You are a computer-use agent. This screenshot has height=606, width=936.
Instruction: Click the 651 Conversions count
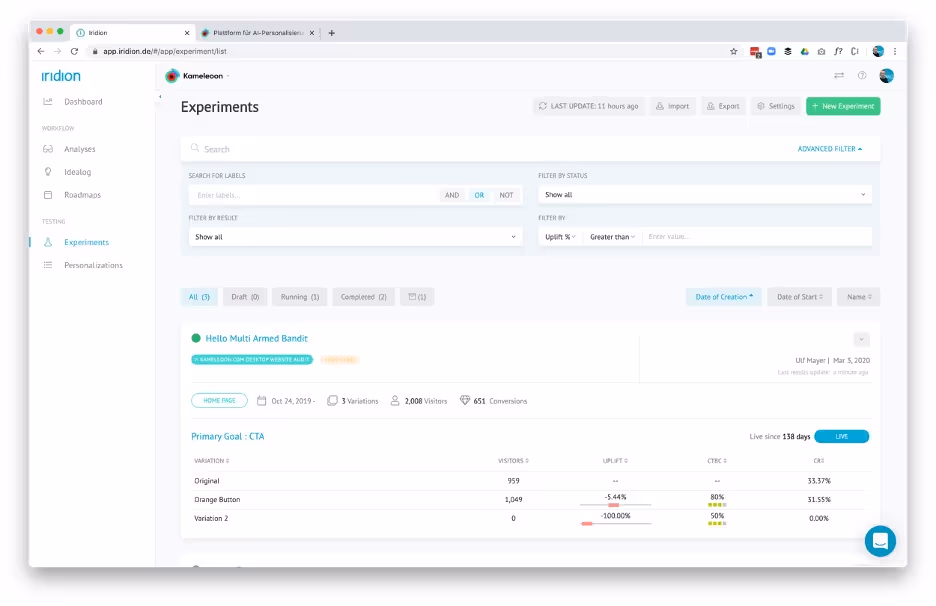[493, 401]
